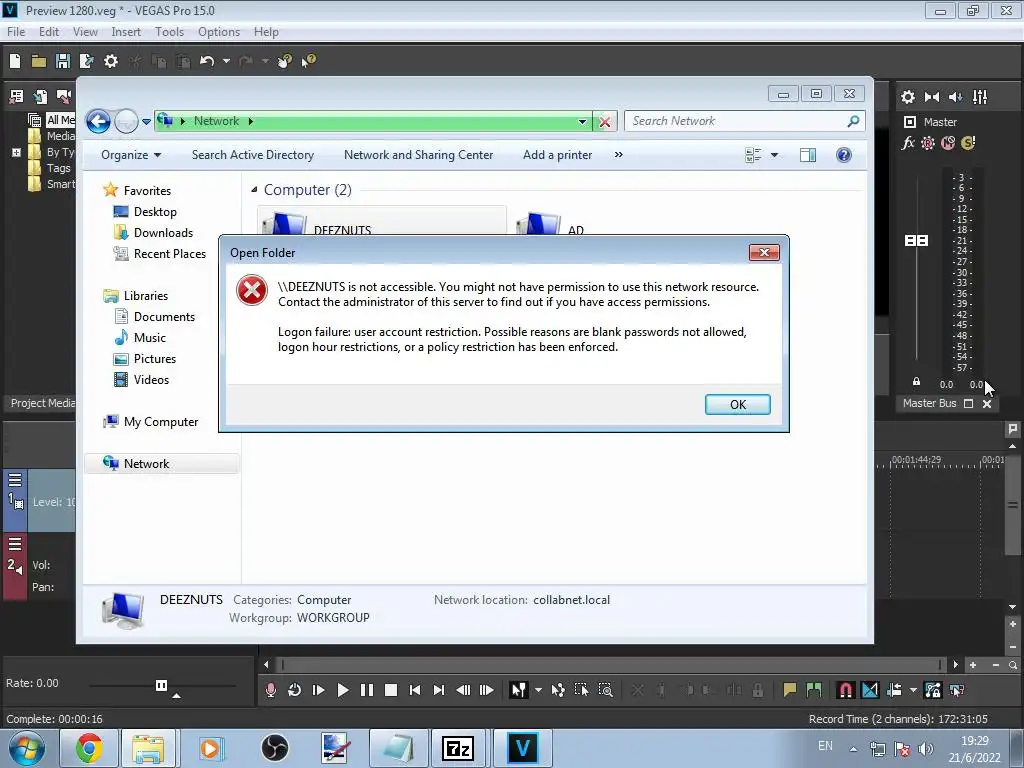Viewport: 1024px width, 768px height.
Task: Click the Master Bus volume fader handle
Action: (x=916, y=241)
